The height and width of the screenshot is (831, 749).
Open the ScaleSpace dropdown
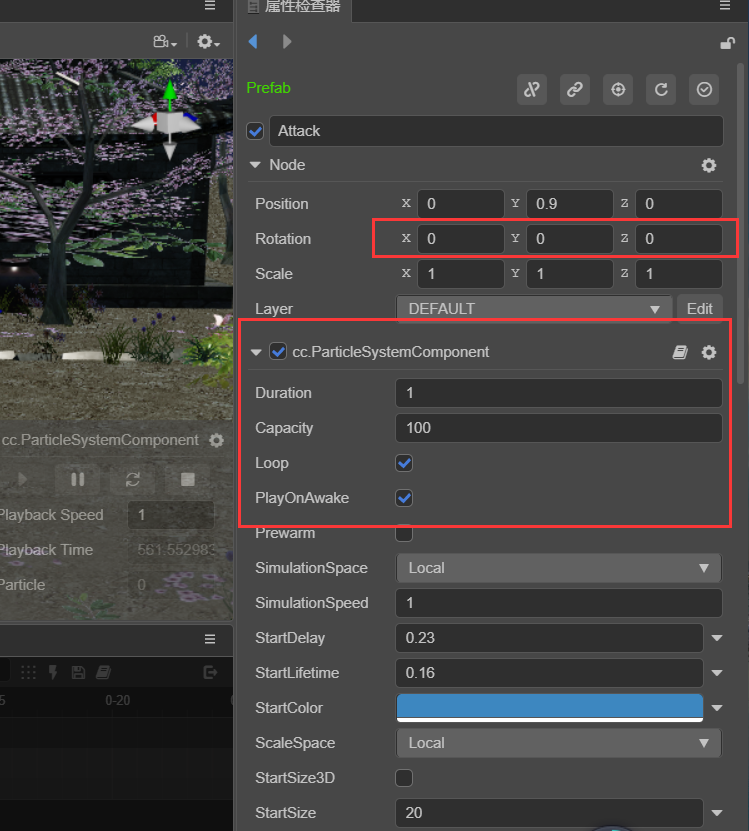coord(559,743)
